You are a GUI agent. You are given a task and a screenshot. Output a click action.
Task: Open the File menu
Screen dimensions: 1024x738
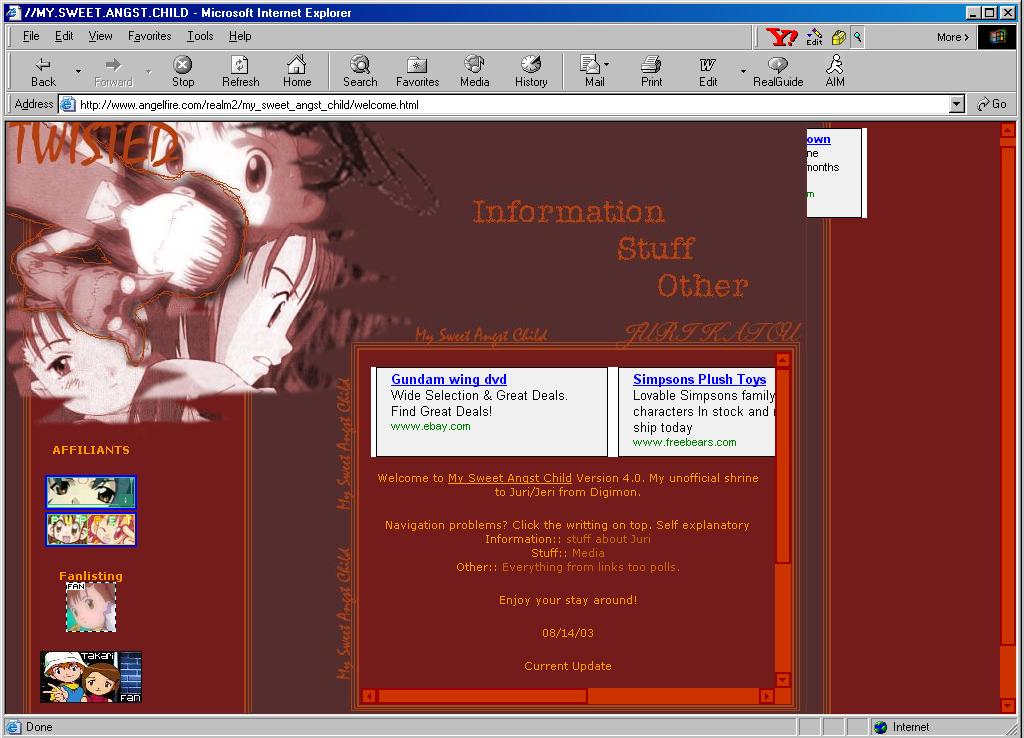[31, 36]
